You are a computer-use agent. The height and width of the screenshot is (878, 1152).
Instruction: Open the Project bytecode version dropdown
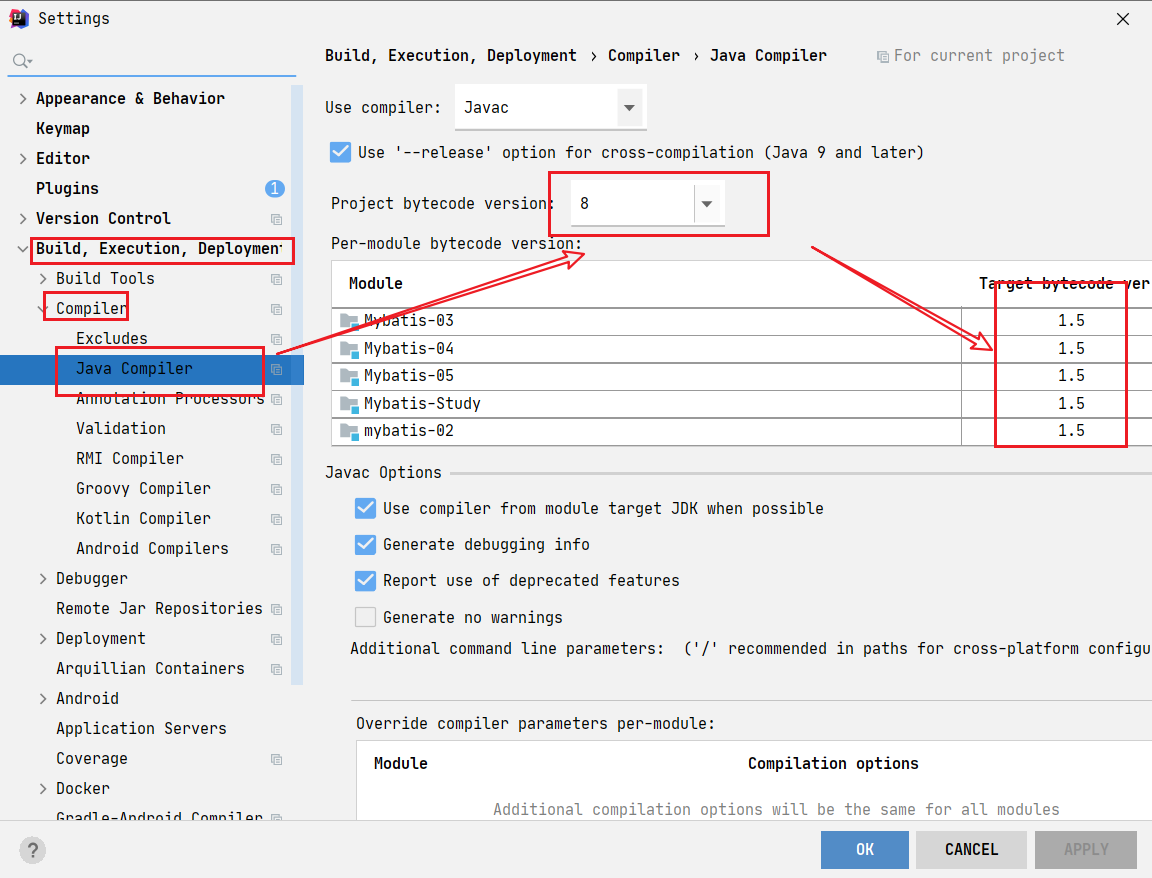click(x=707, y=204)
